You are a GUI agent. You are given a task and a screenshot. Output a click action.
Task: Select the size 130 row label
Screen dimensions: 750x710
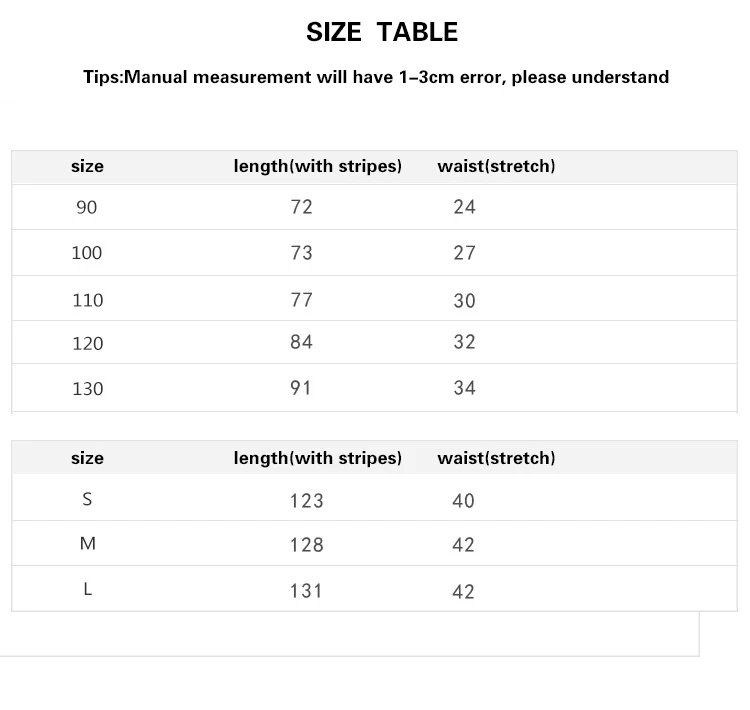click(88, 388)
